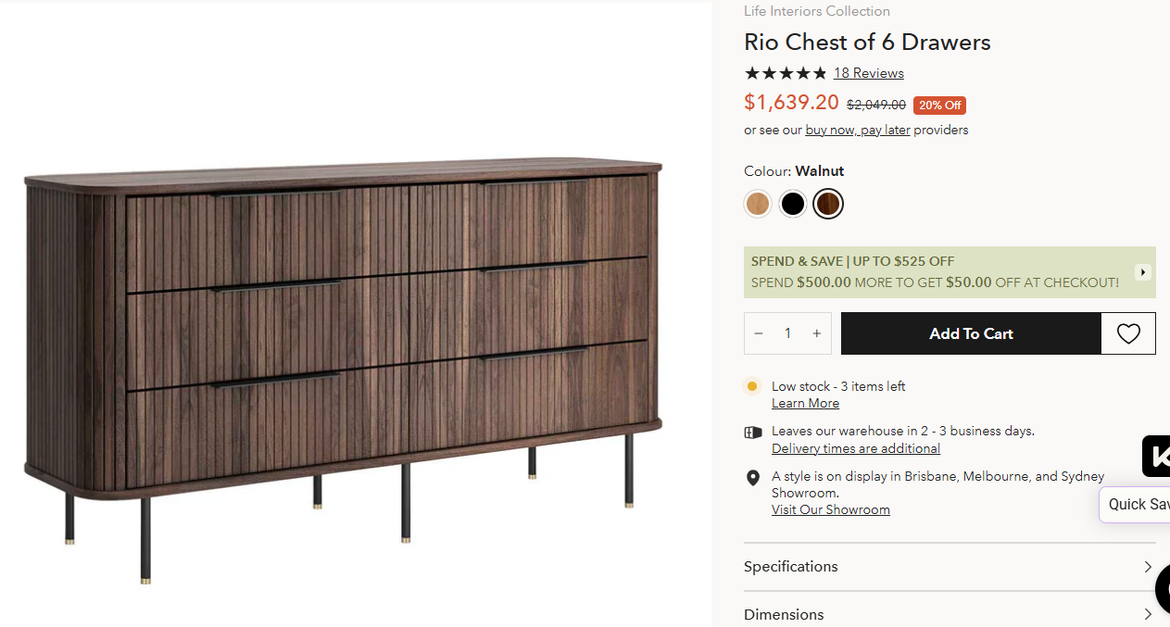Click the plus quantity icon
This screenshot has height=627, width=1170.
point(817,334)
